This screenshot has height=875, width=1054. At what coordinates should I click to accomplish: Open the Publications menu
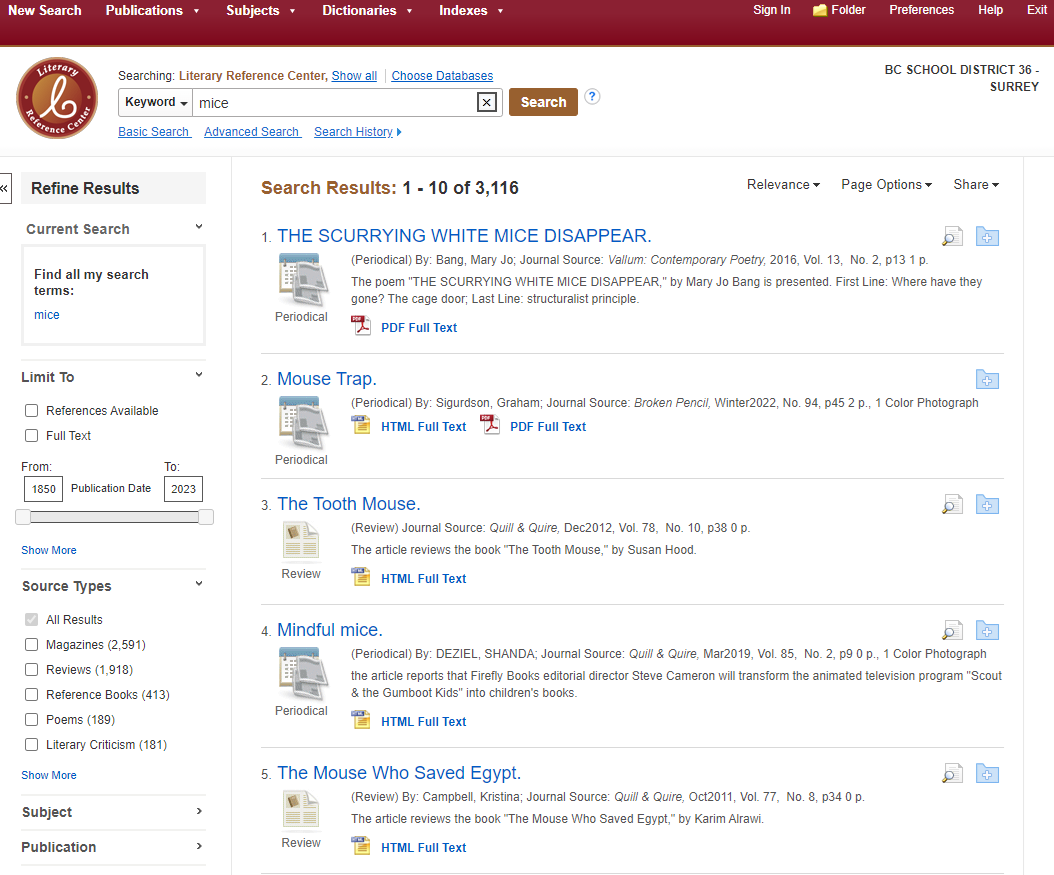click(x=152, y=11)
